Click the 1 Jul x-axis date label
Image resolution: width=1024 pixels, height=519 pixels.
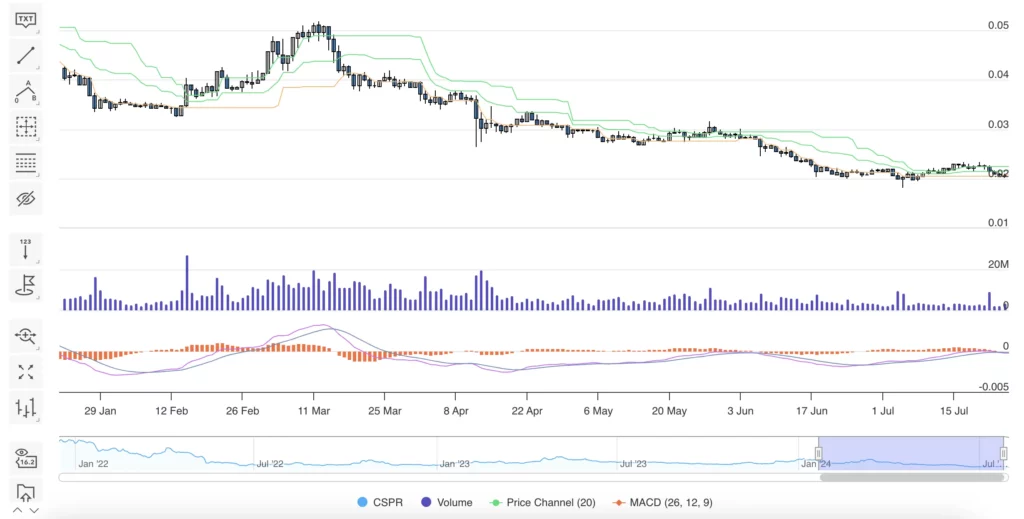(883, 411)
